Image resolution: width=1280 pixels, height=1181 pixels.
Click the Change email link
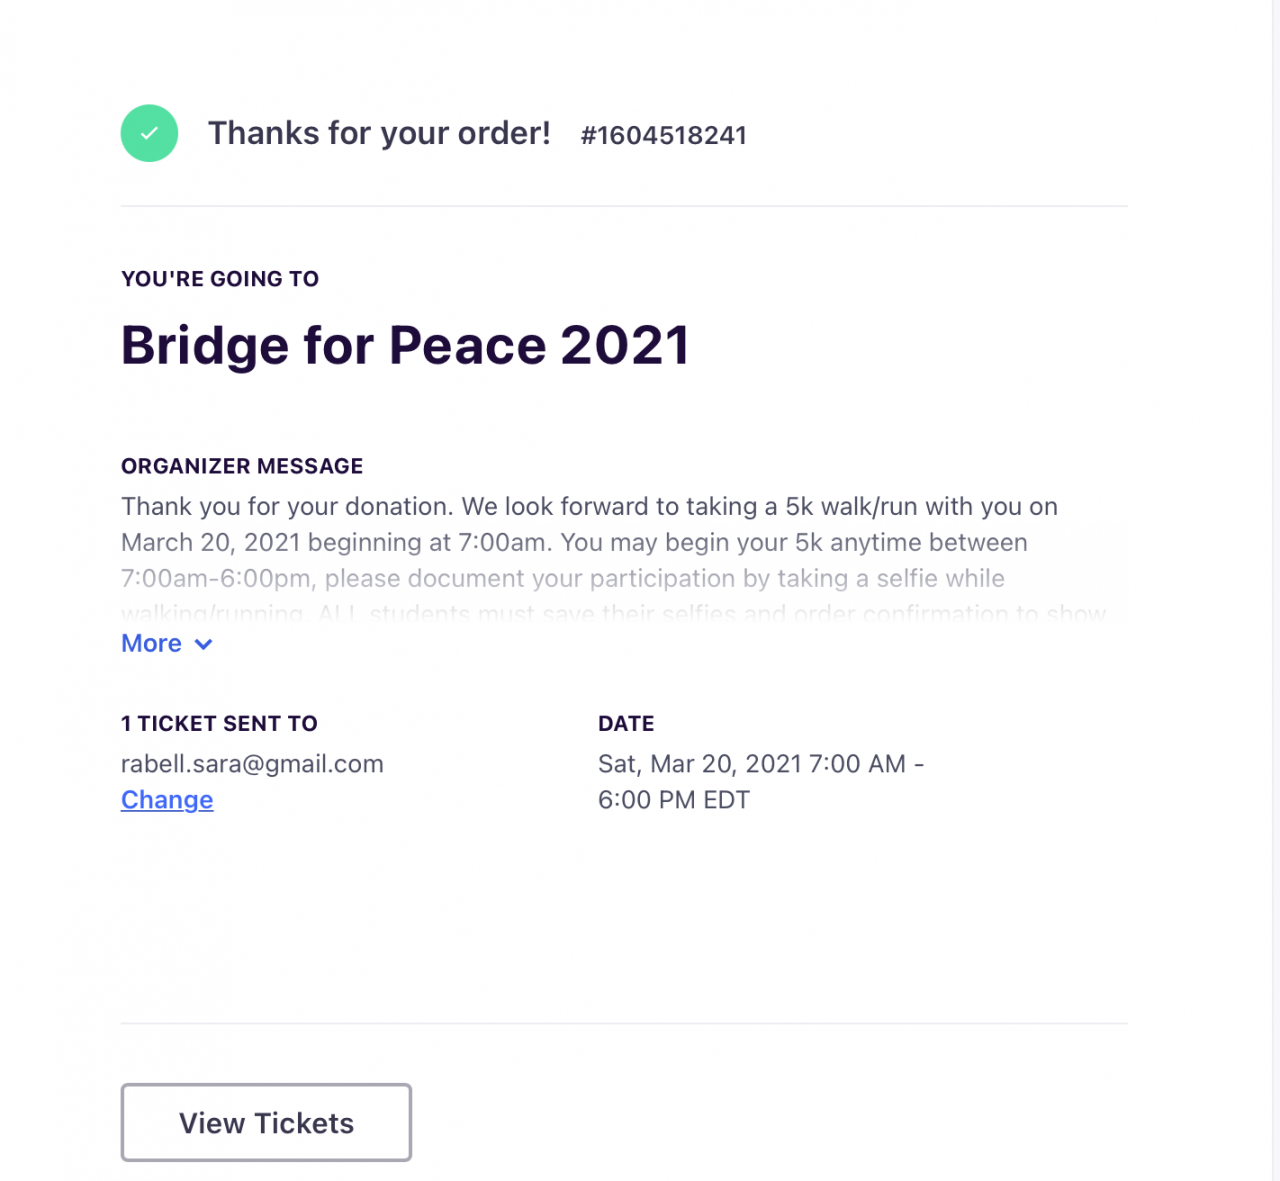point(167,800)
